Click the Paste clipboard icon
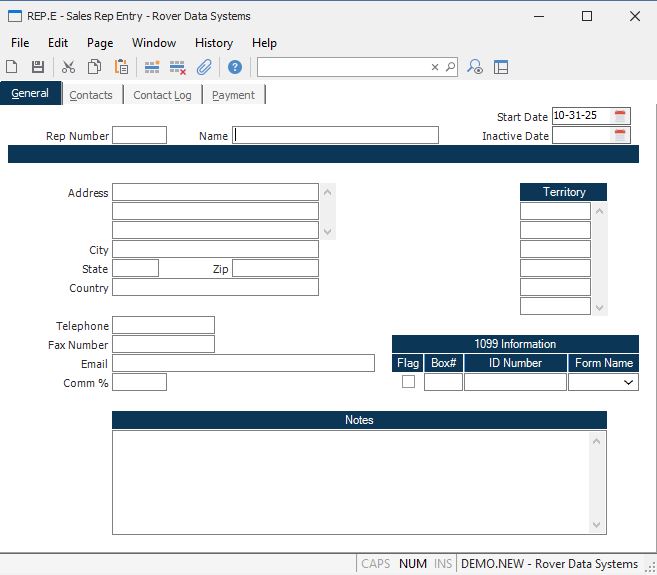This screenshot has height=575, width=657. pyautogui.click(x=121, y=67)
